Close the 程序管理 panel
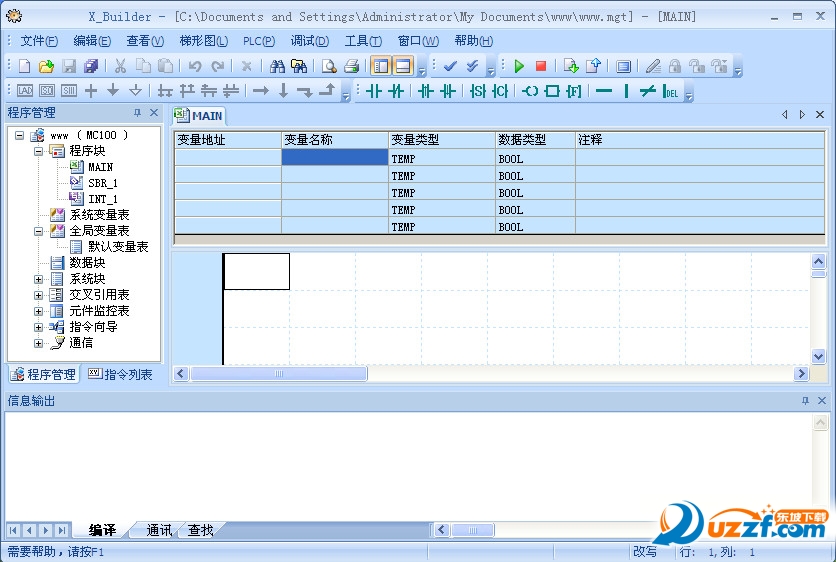 point(154,113)
